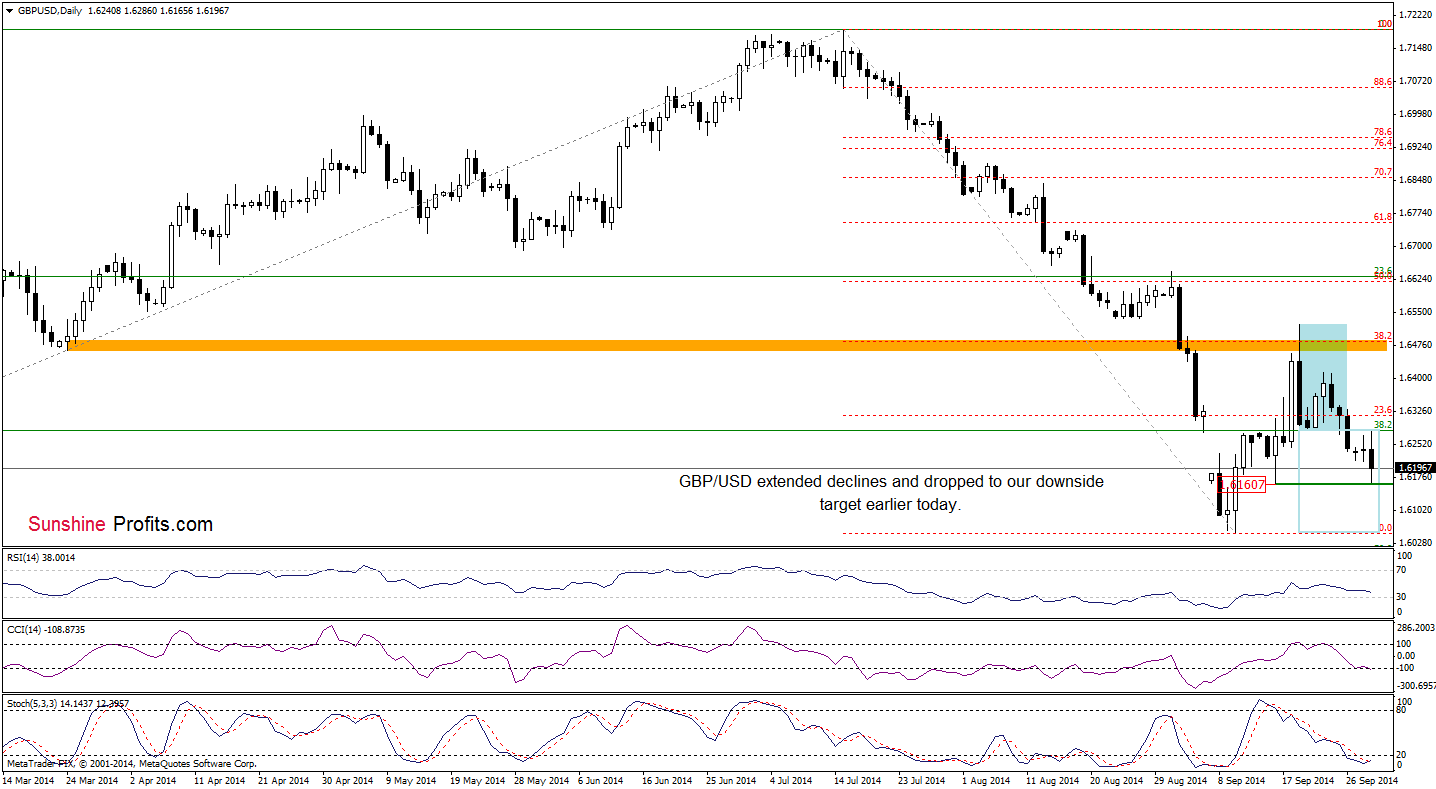Screen dimensions: 1436x789
Task: Click the 1.72220 price axis value
Action: 1417,16
